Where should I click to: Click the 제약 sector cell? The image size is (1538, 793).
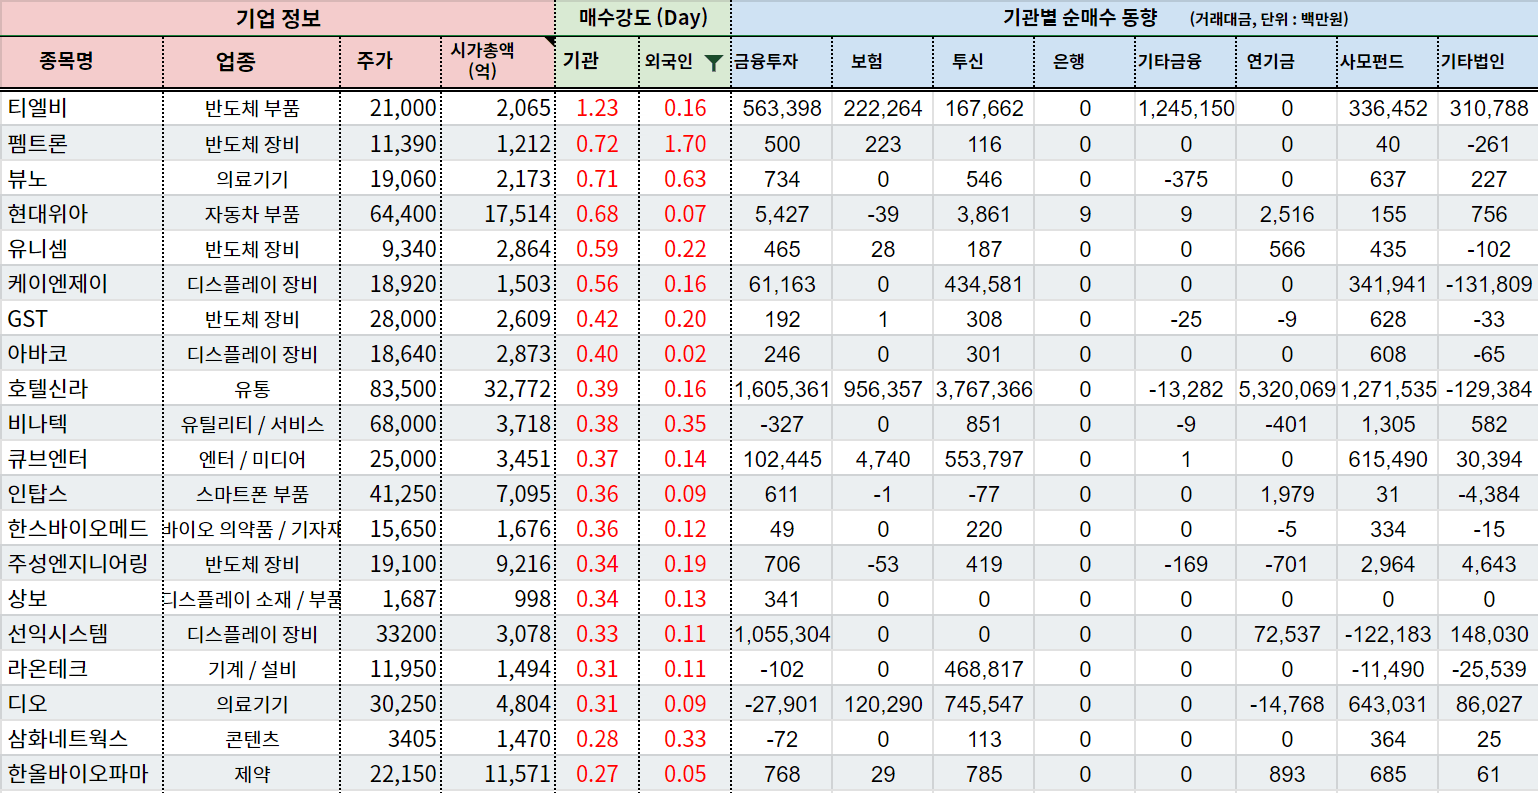(x=252, y=774)
